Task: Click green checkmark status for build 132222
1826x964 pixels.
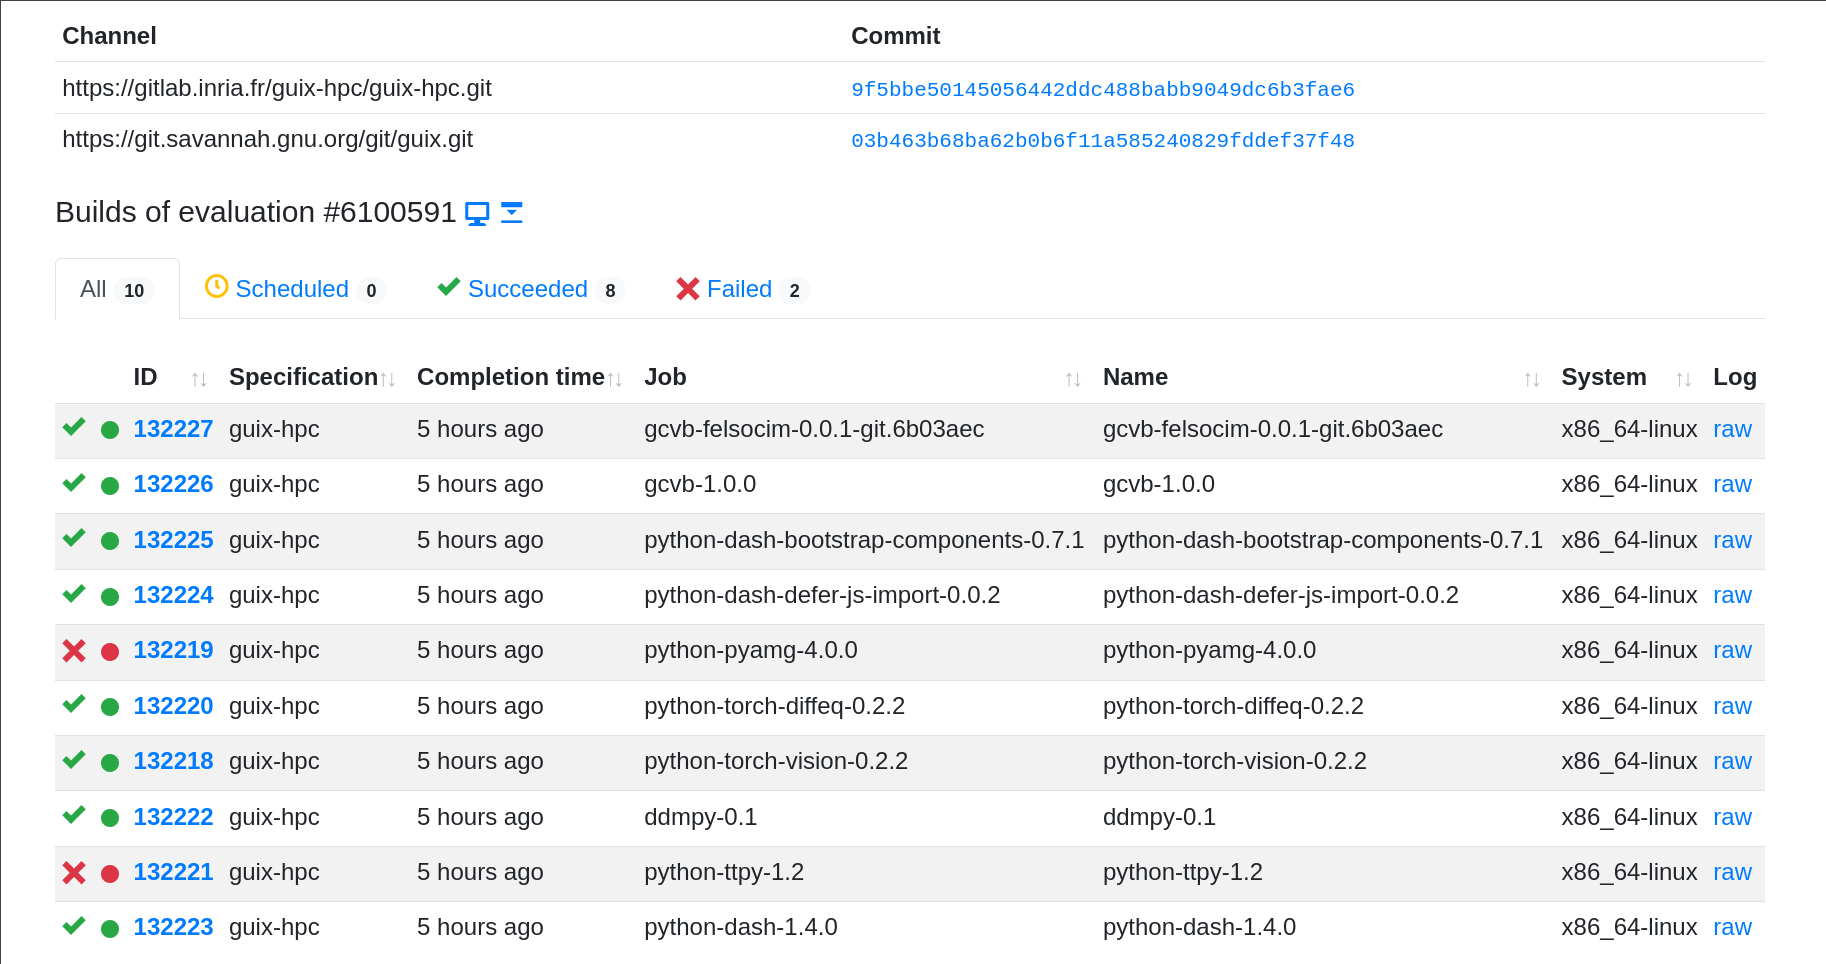Action: [74, 815]
